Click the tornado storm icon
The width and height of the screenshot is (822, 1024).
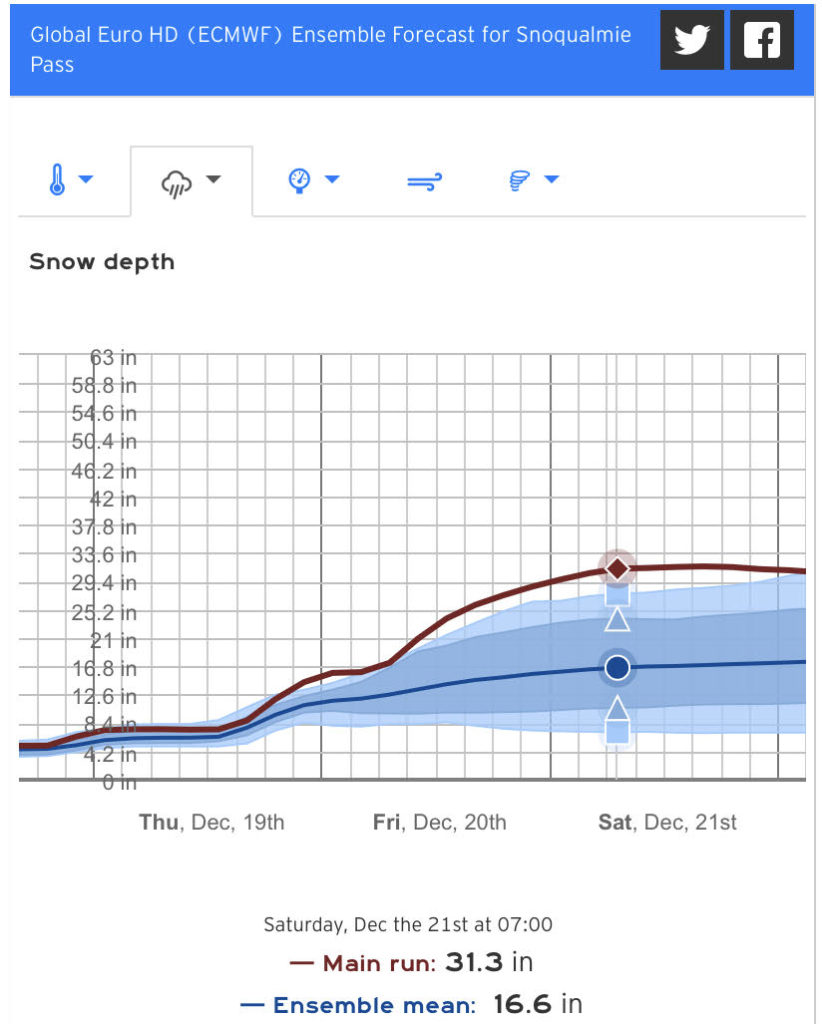tap(520, 180)
